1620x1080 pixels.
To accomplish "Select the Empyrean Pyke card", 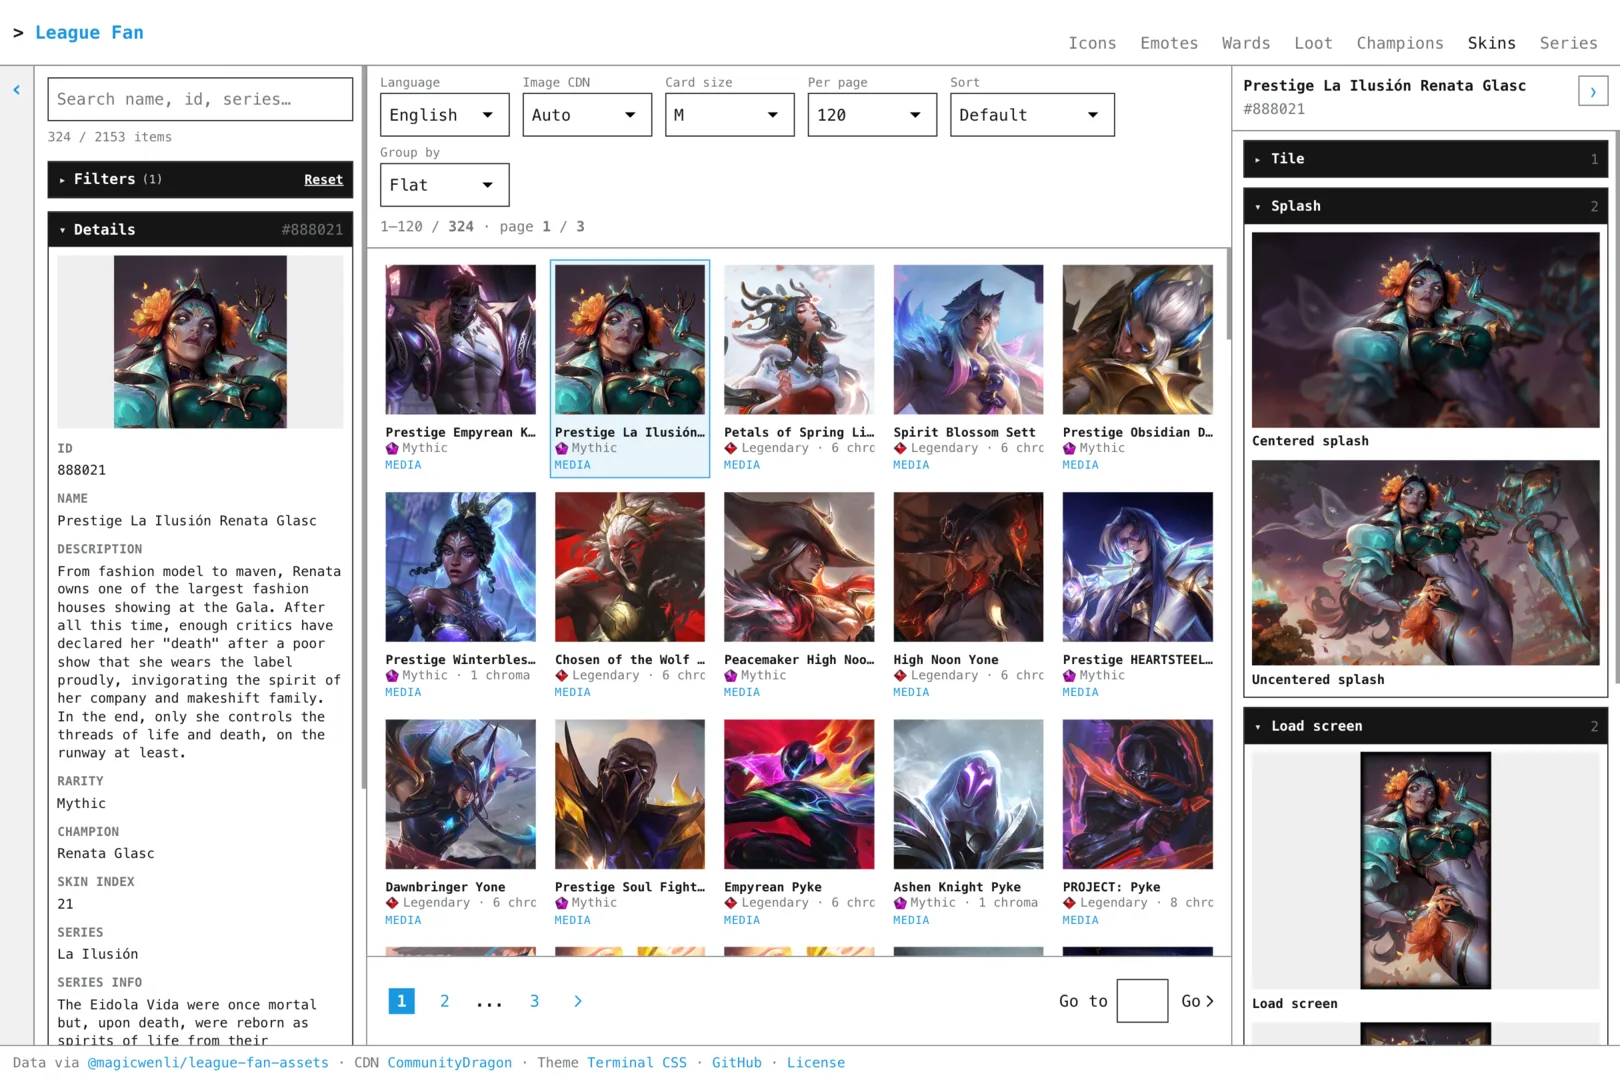I will (799, 822).
